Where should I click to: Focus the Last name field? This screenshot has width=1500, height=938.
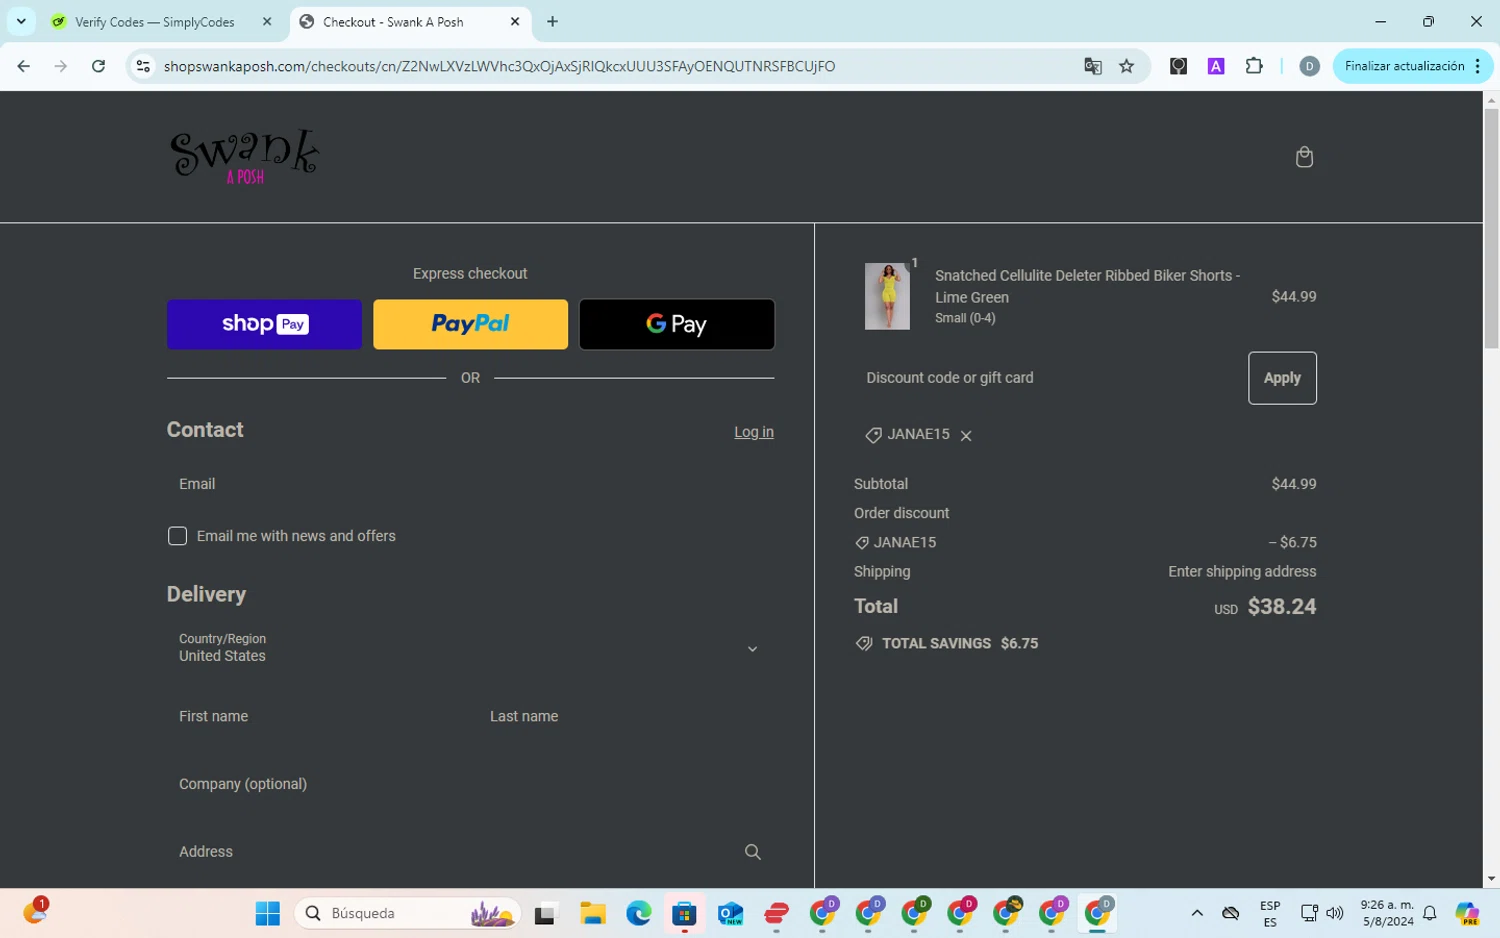626,716
